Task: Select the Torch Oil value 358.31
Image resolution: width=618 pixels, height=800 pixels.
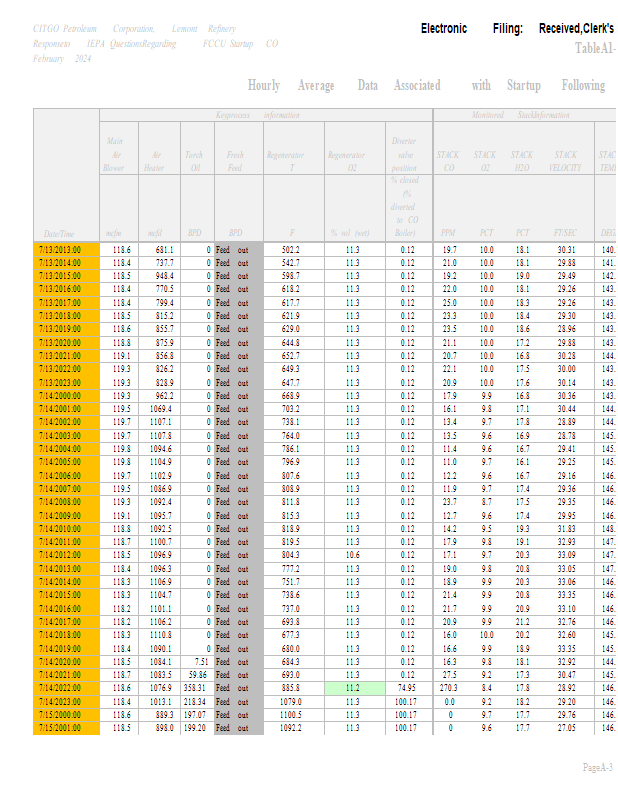Action: 196,689
